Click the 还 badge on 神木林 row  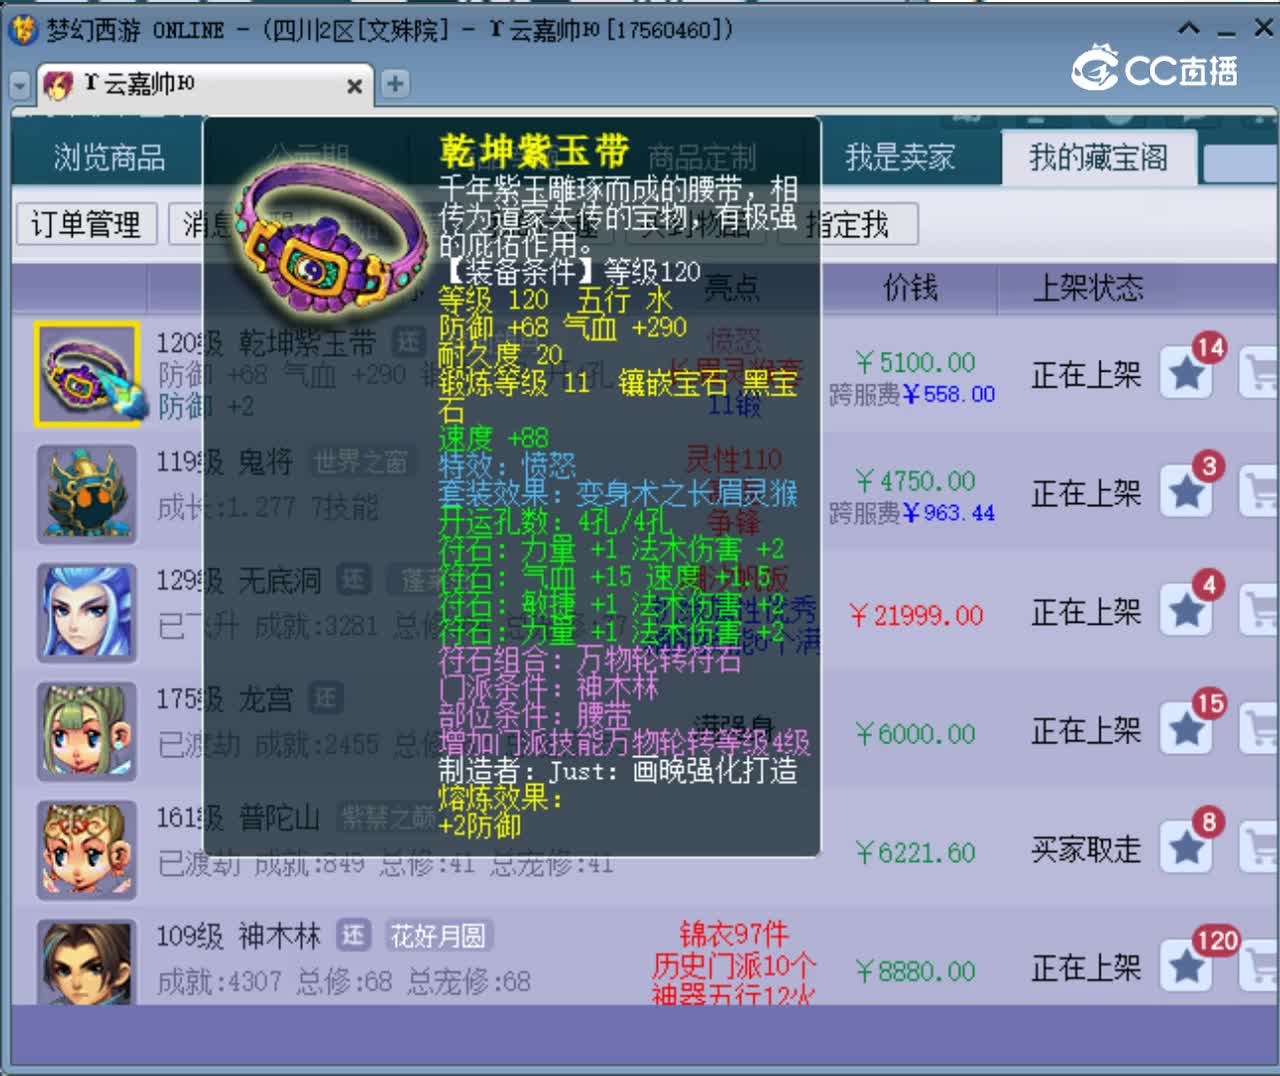353,935
